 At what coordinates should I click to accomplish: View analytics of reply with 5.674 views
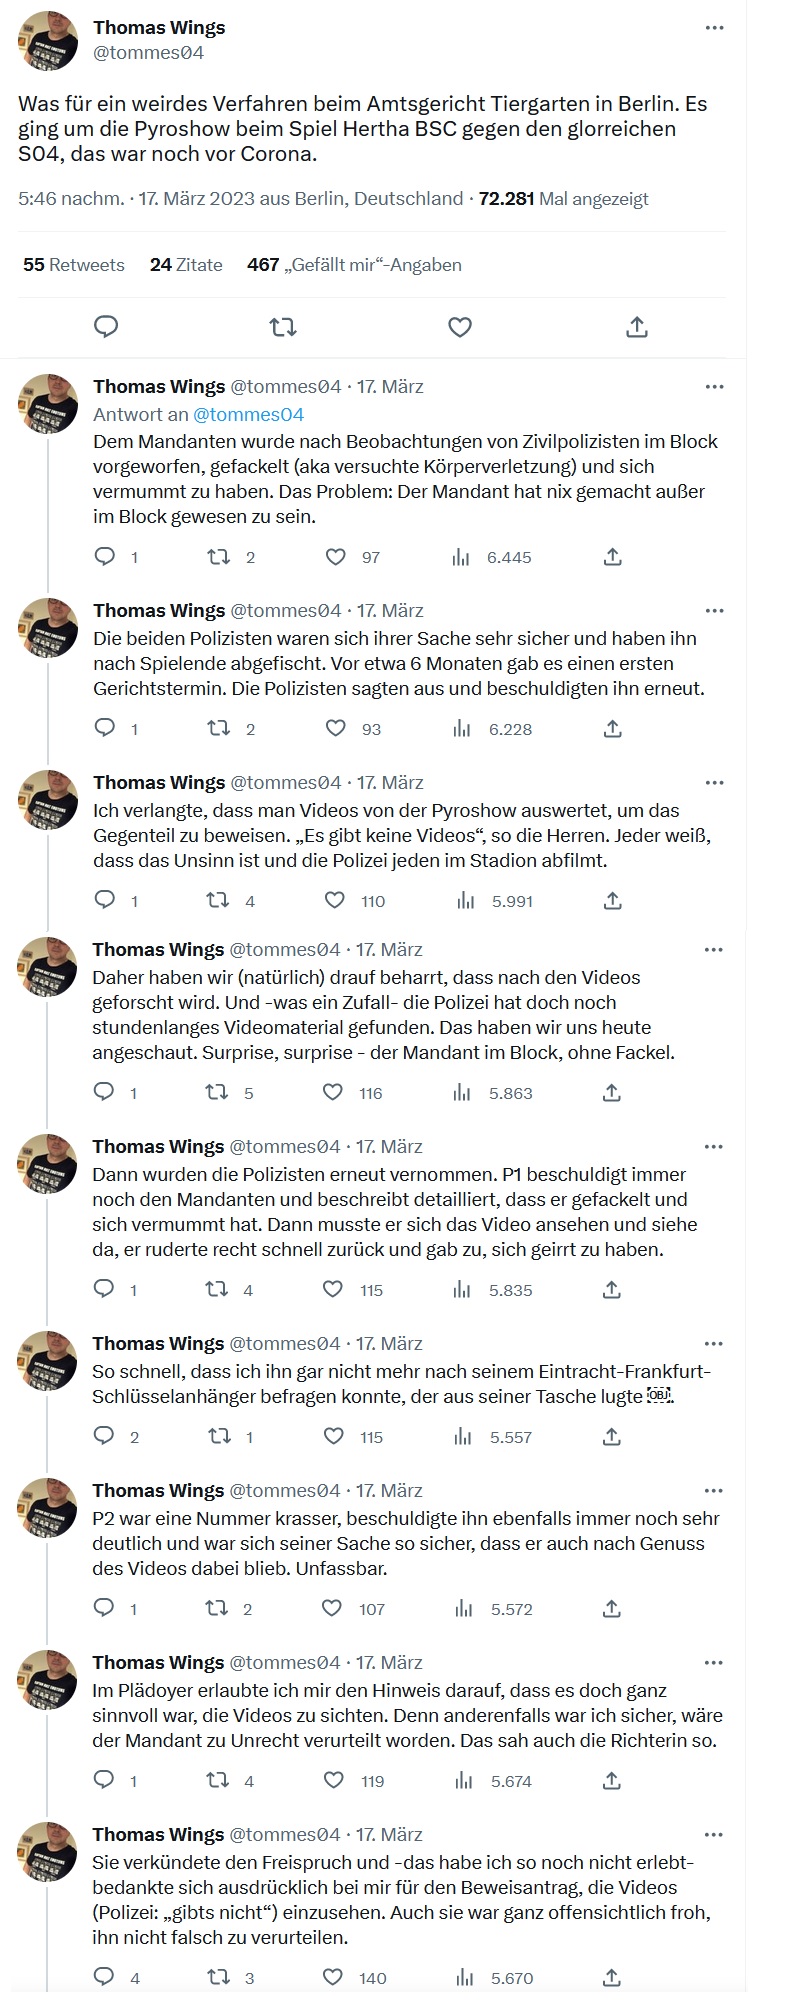(462, 1781)
